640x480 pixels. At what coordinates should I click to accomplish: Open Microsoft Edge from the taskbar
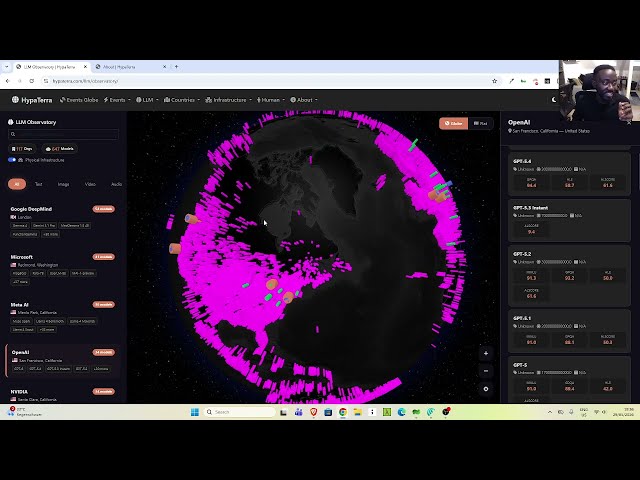coord(402,412)
